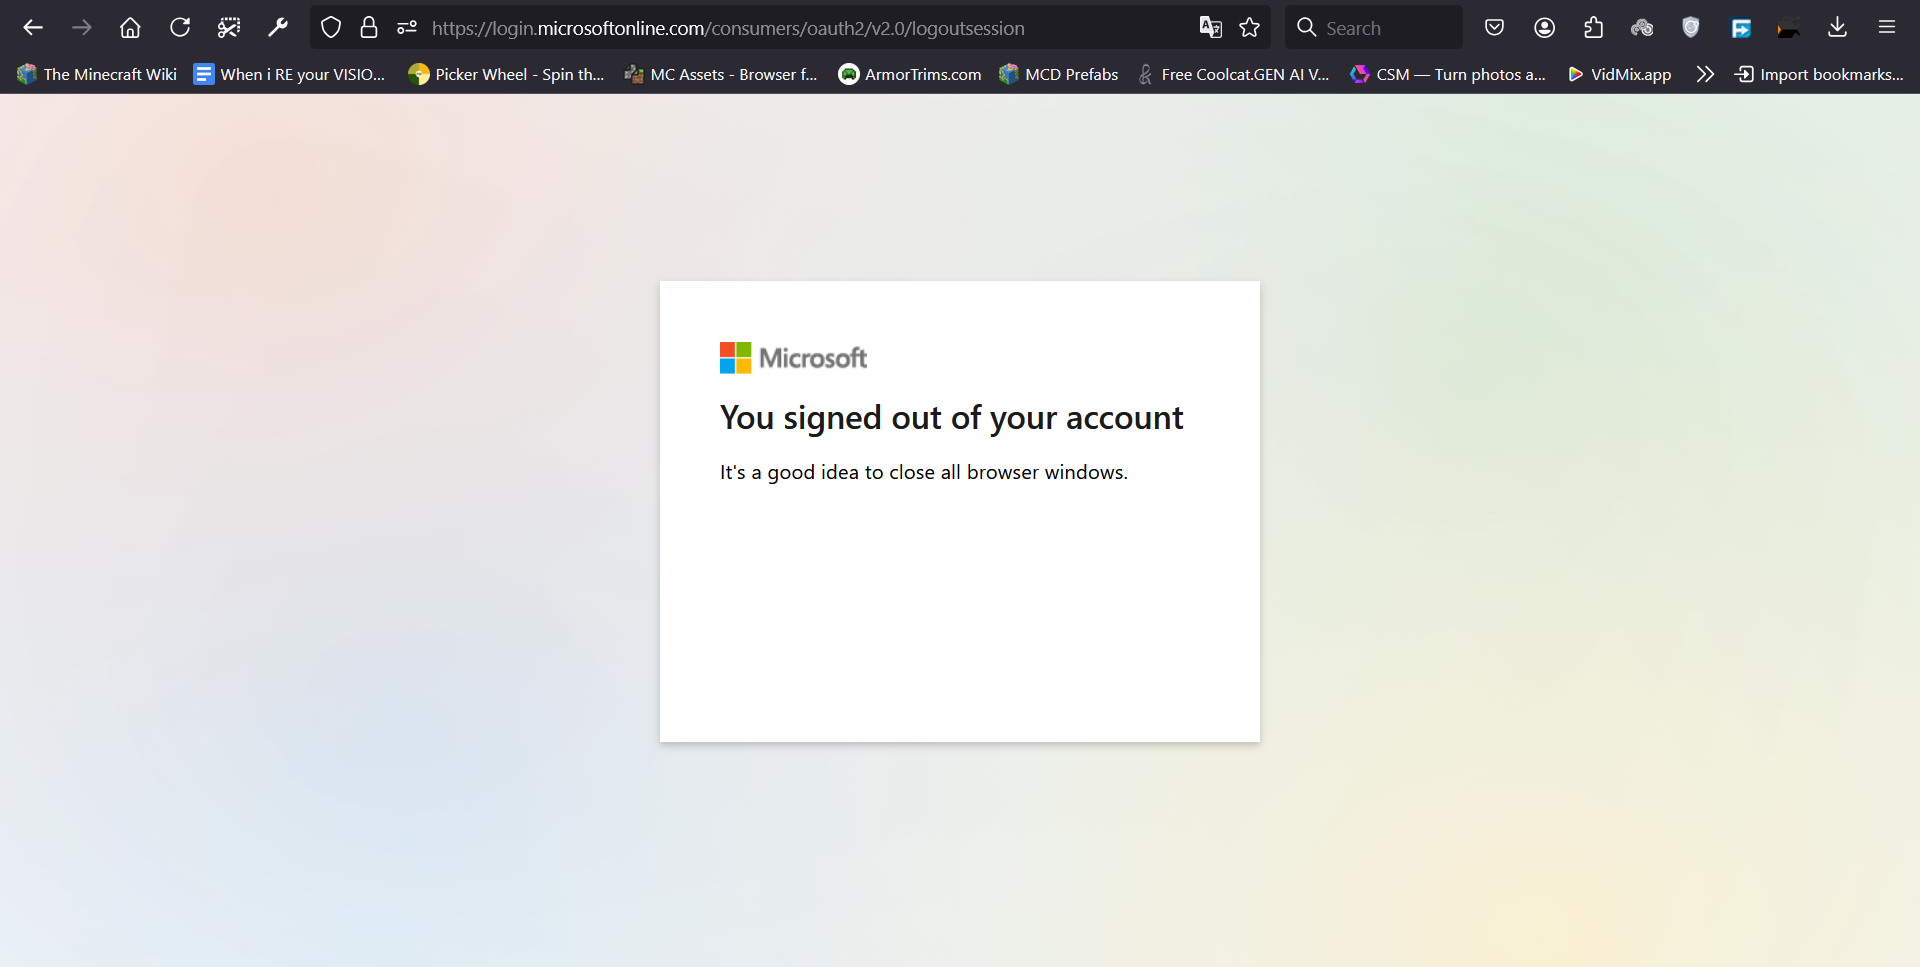Open the wrench developer tools icon

[x=278, y=28]
